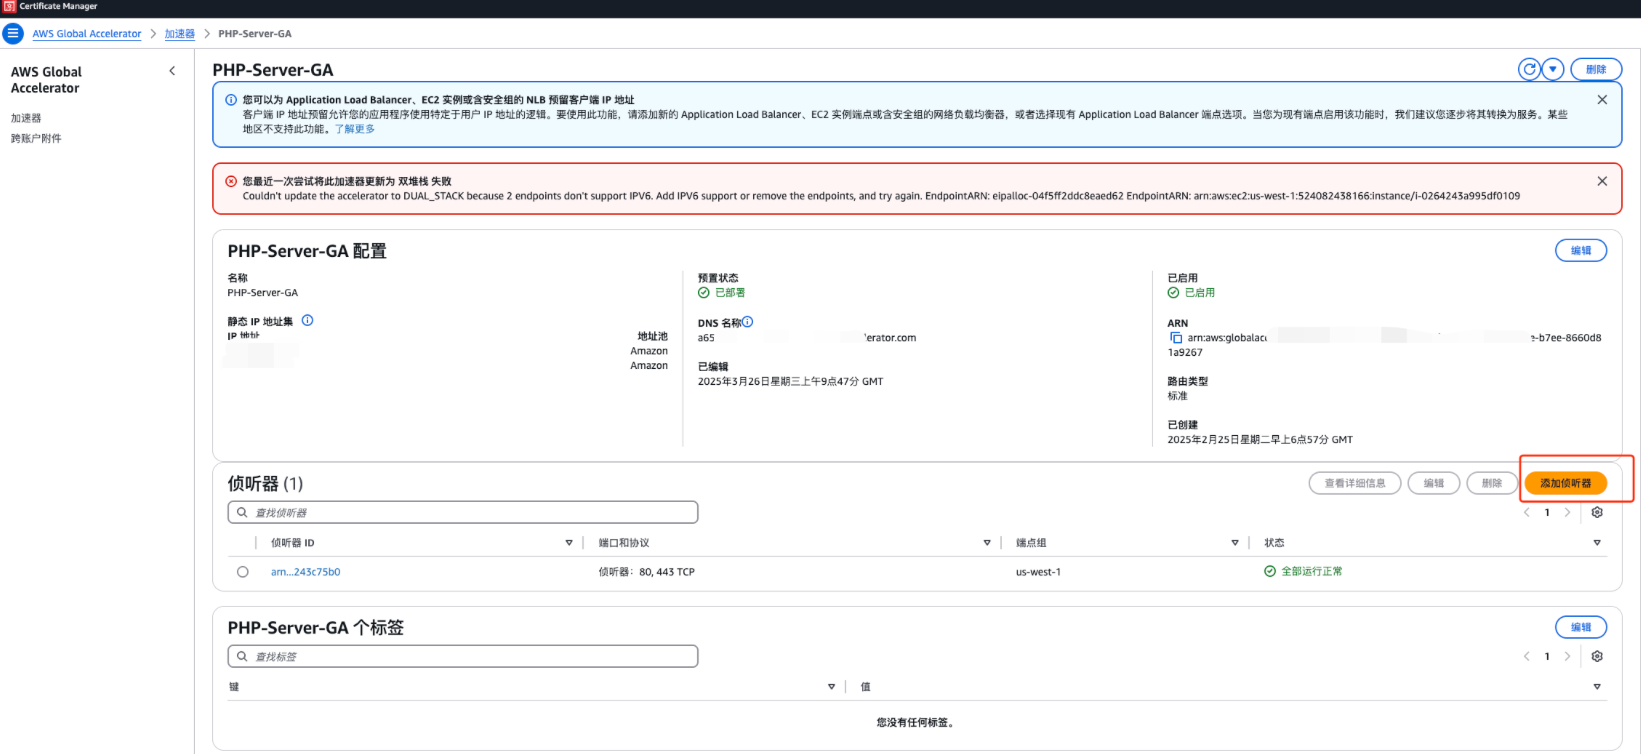Click the PHP-Server-GA breadcrumb text

255,34
